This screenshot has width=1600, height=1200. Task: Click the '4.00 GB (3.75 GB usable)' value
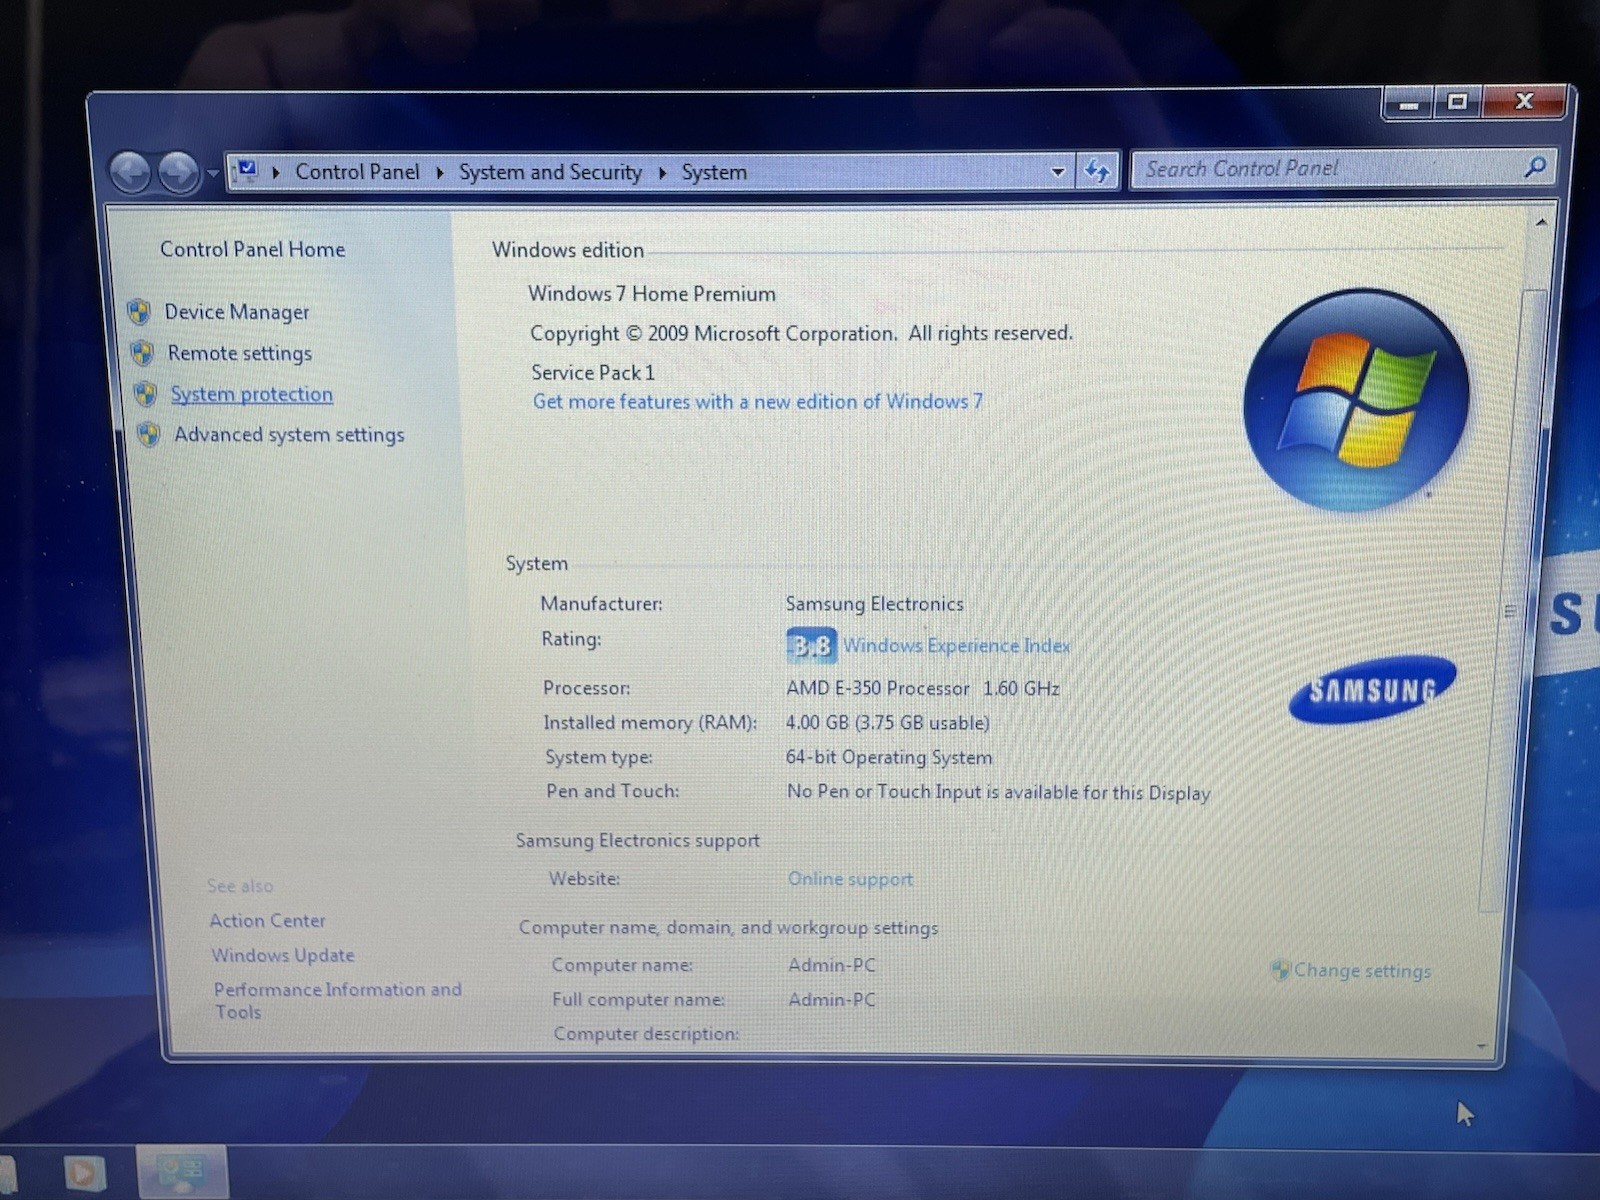887,723
